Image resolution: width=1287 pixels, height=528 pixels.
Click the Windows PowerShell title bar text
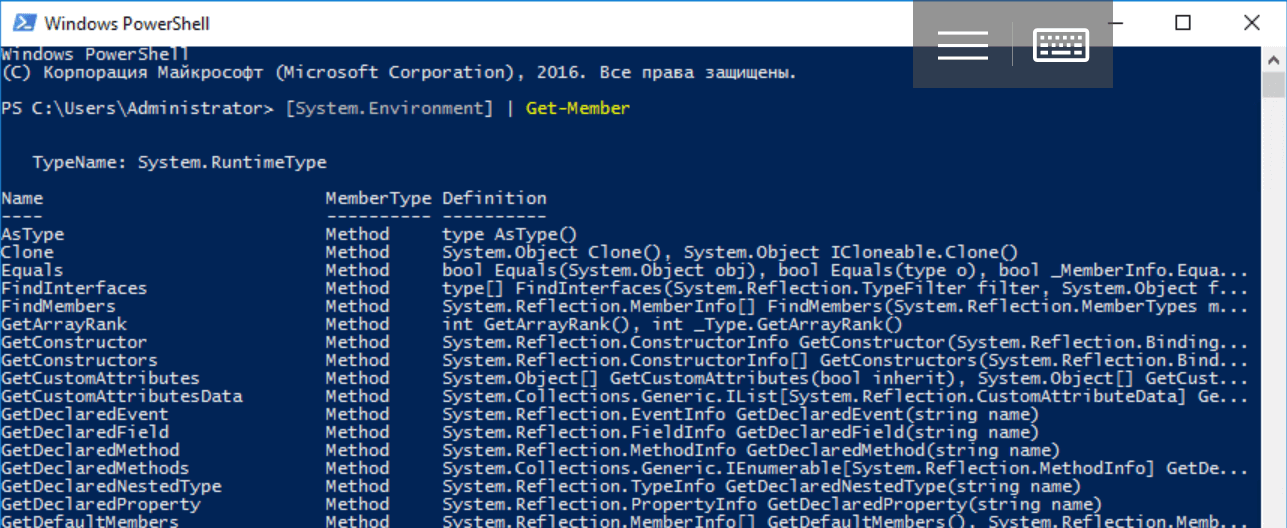click(127, 23)
